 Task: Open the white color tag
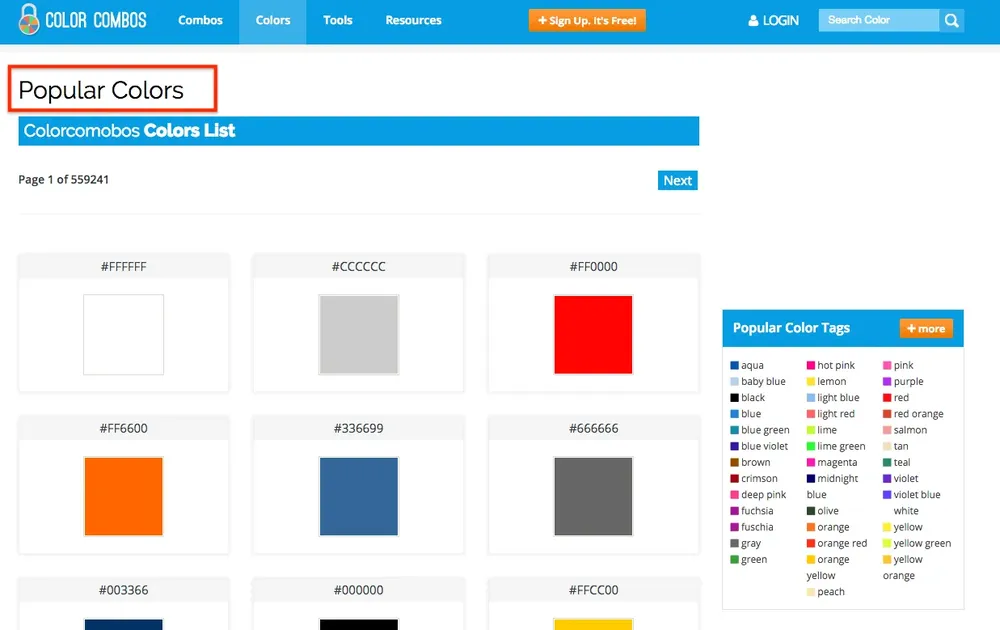click(x=906, y=511)
